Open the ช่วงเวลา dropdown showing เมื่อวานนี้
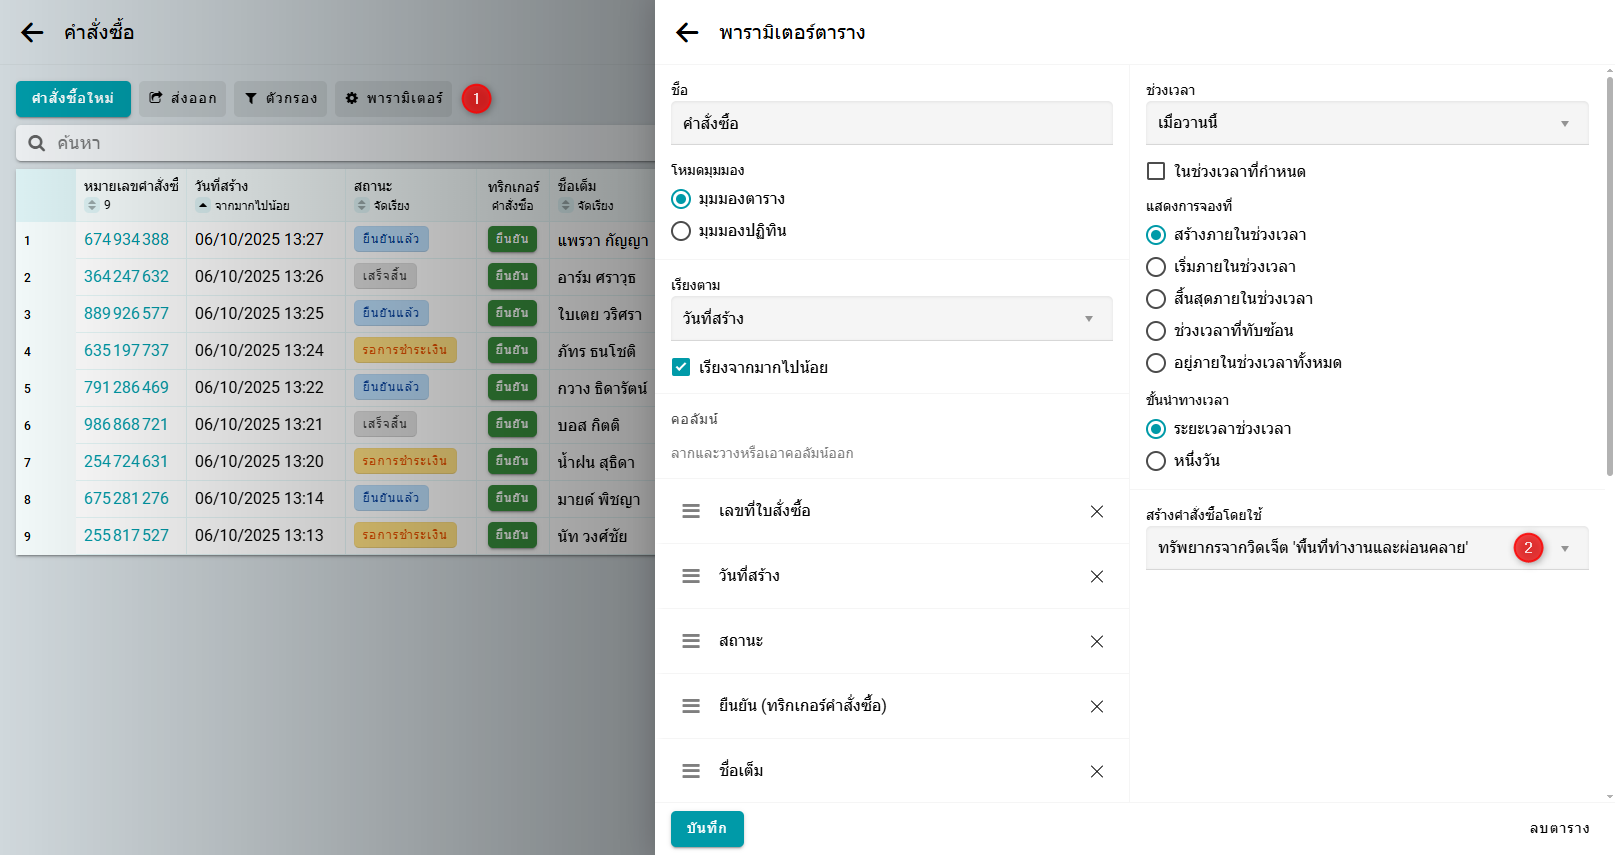The height and width of the screenshot is (855, 1615). [1366, 123]
